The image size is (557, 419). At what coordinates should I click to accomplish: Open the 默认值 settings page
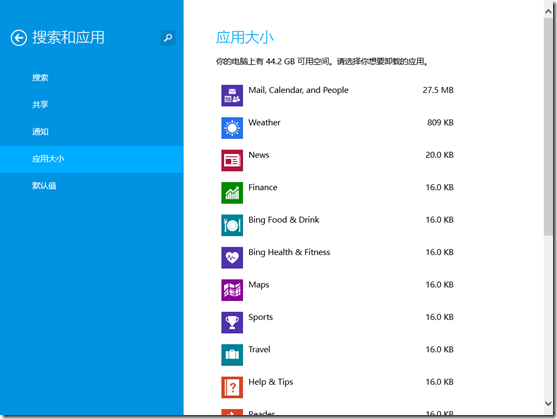click(92, 186)
